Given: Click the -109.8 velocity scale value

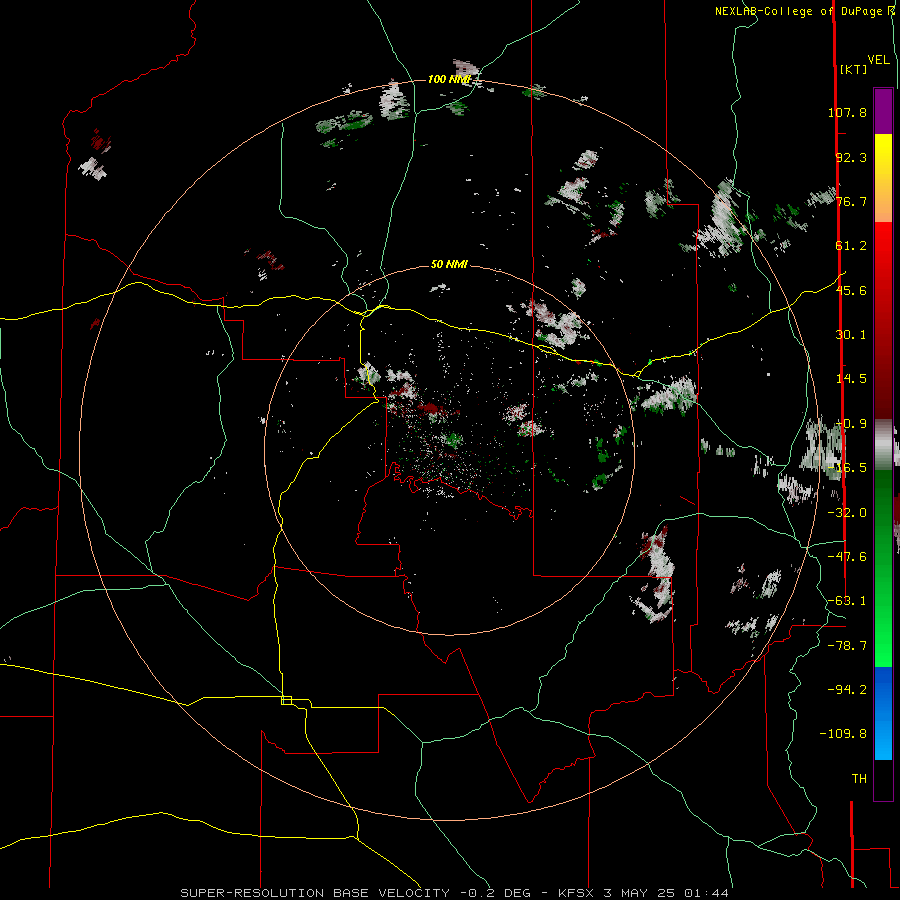Looking at the screenshot, I should 843,734.
